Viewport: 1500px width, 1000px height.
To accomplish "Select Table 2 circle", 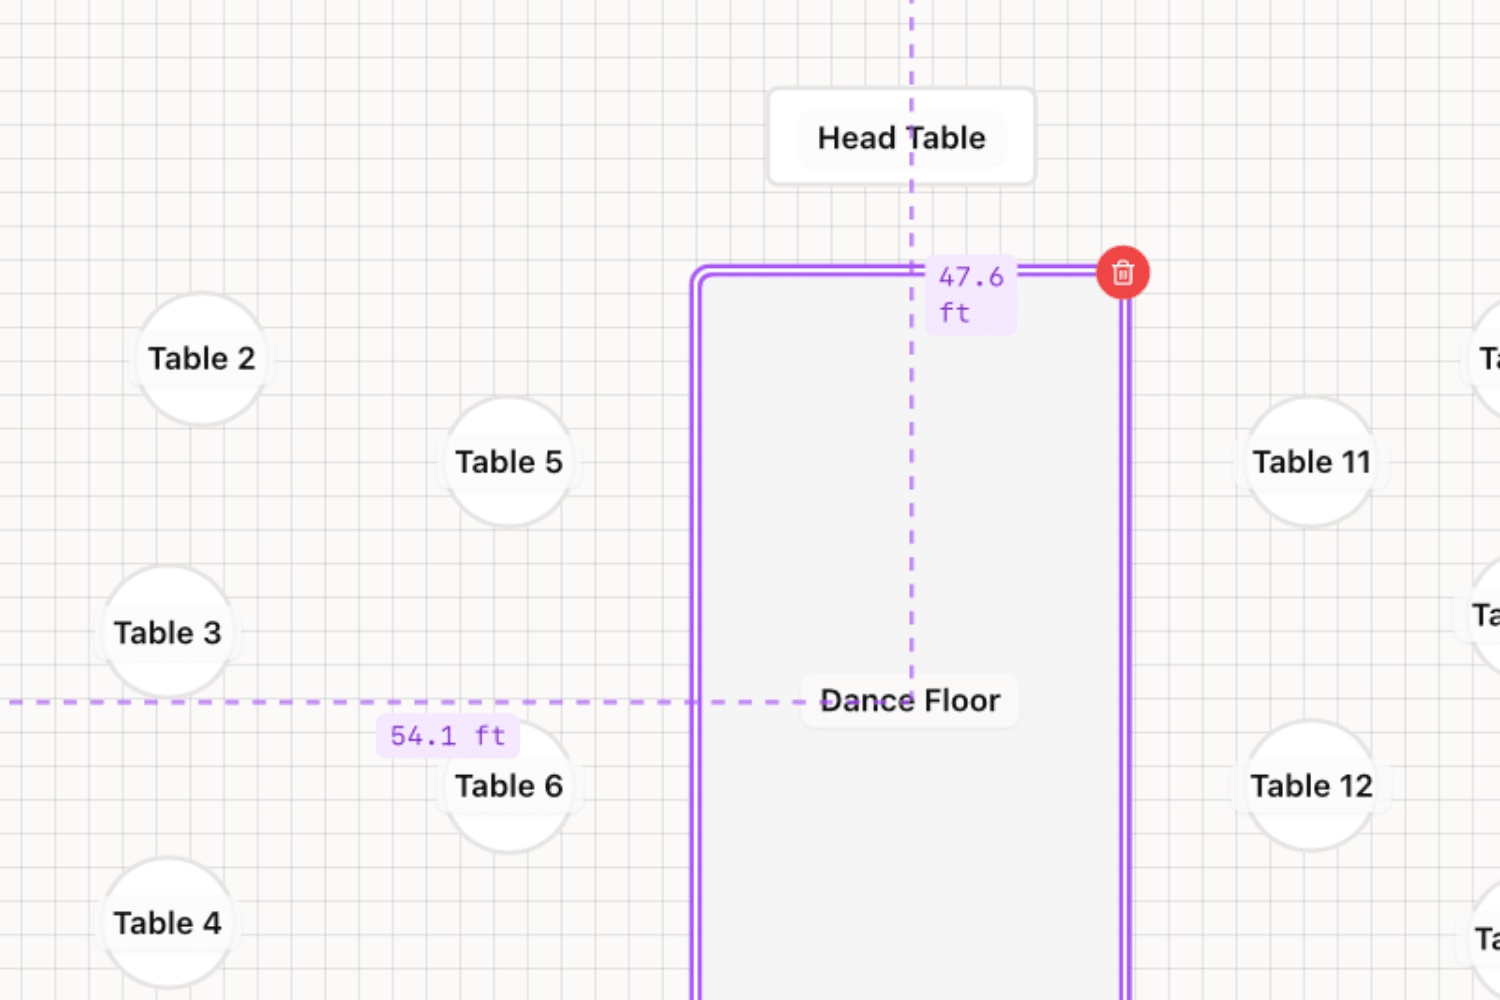I will 201,358.
